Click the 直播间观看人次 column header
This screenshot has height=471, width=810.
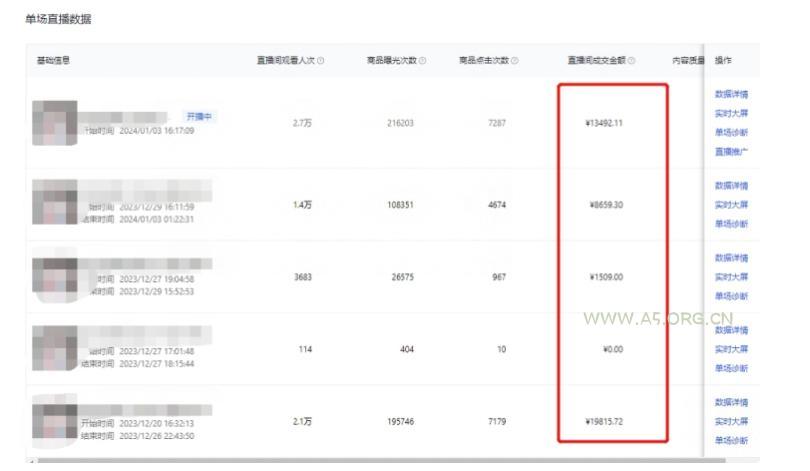(286, 60)
